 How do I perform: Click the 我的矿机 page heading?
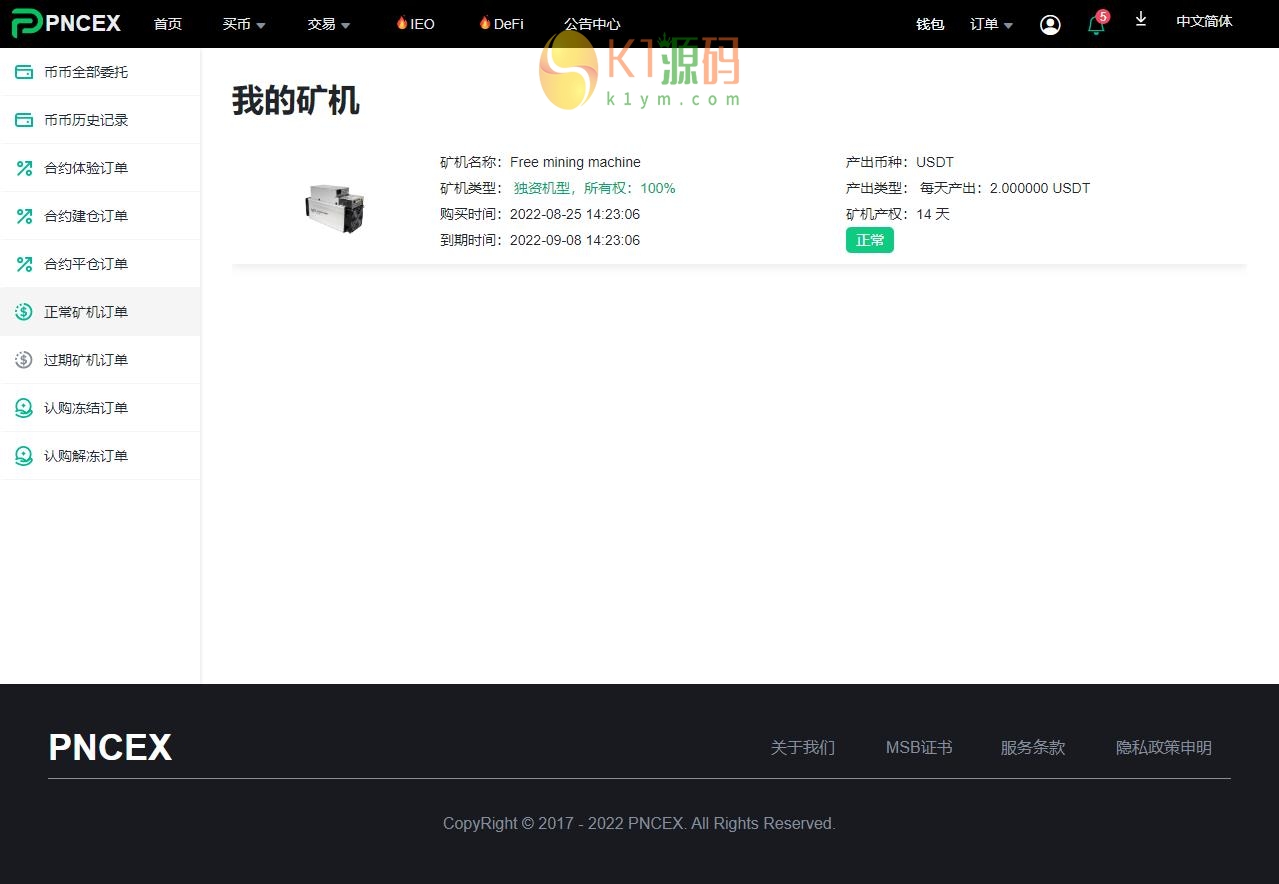pyautogui.click(x=296, y=100)
